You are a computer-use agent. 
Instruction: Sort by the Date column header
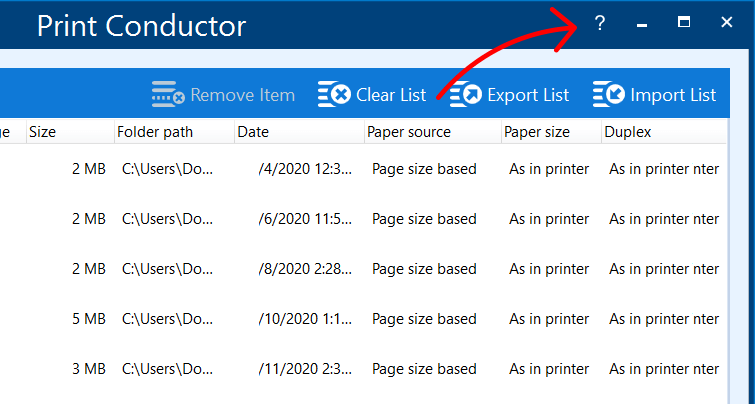[x=254, y=131]
